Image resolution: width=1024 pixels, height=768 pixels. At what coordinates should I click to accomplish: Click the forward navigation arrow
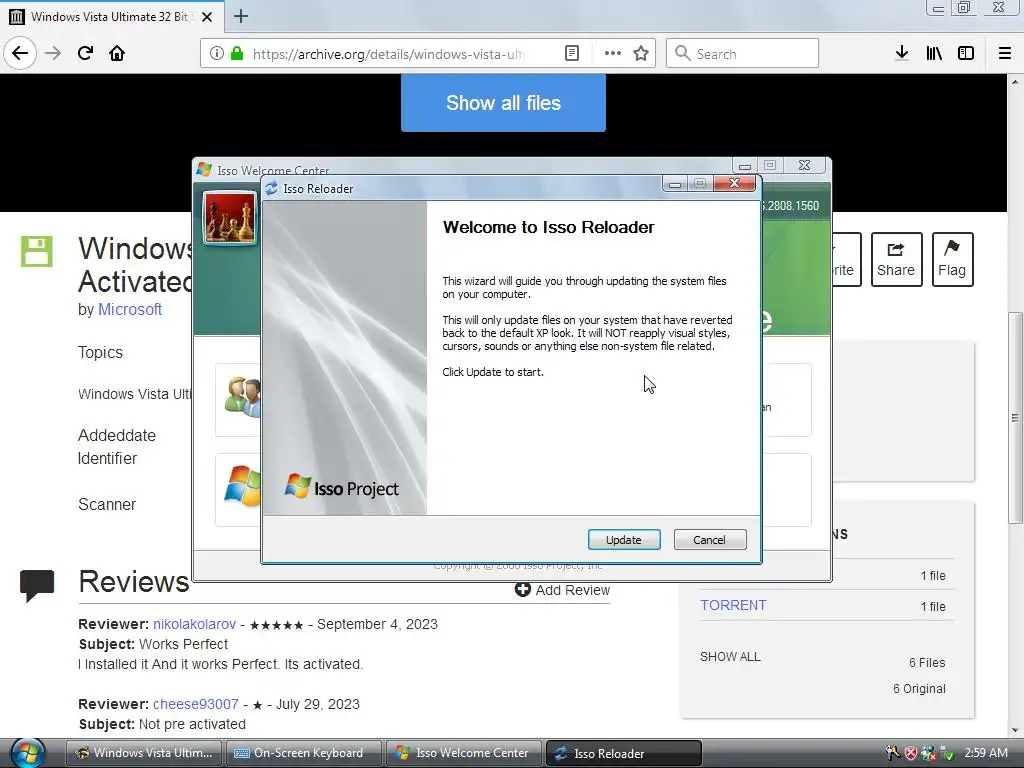coord(53,53)
